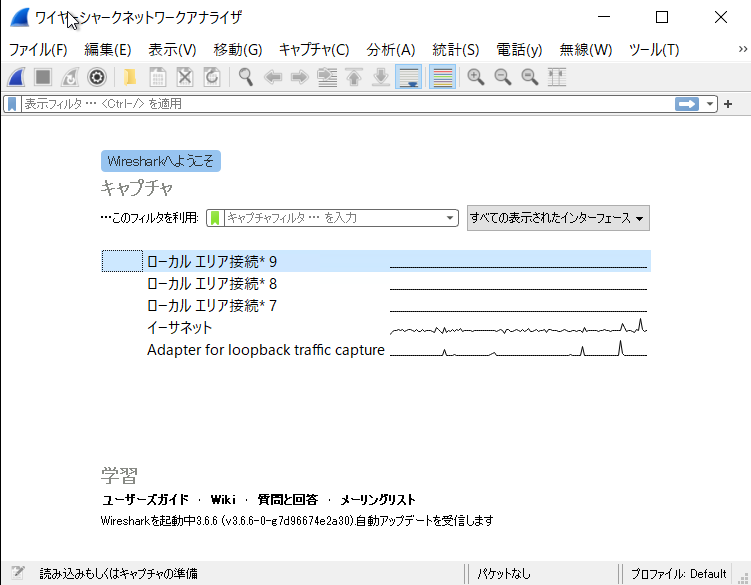Open the キャプチャ(C) menu
Screen dimensions: 751x585
point(314,49)
